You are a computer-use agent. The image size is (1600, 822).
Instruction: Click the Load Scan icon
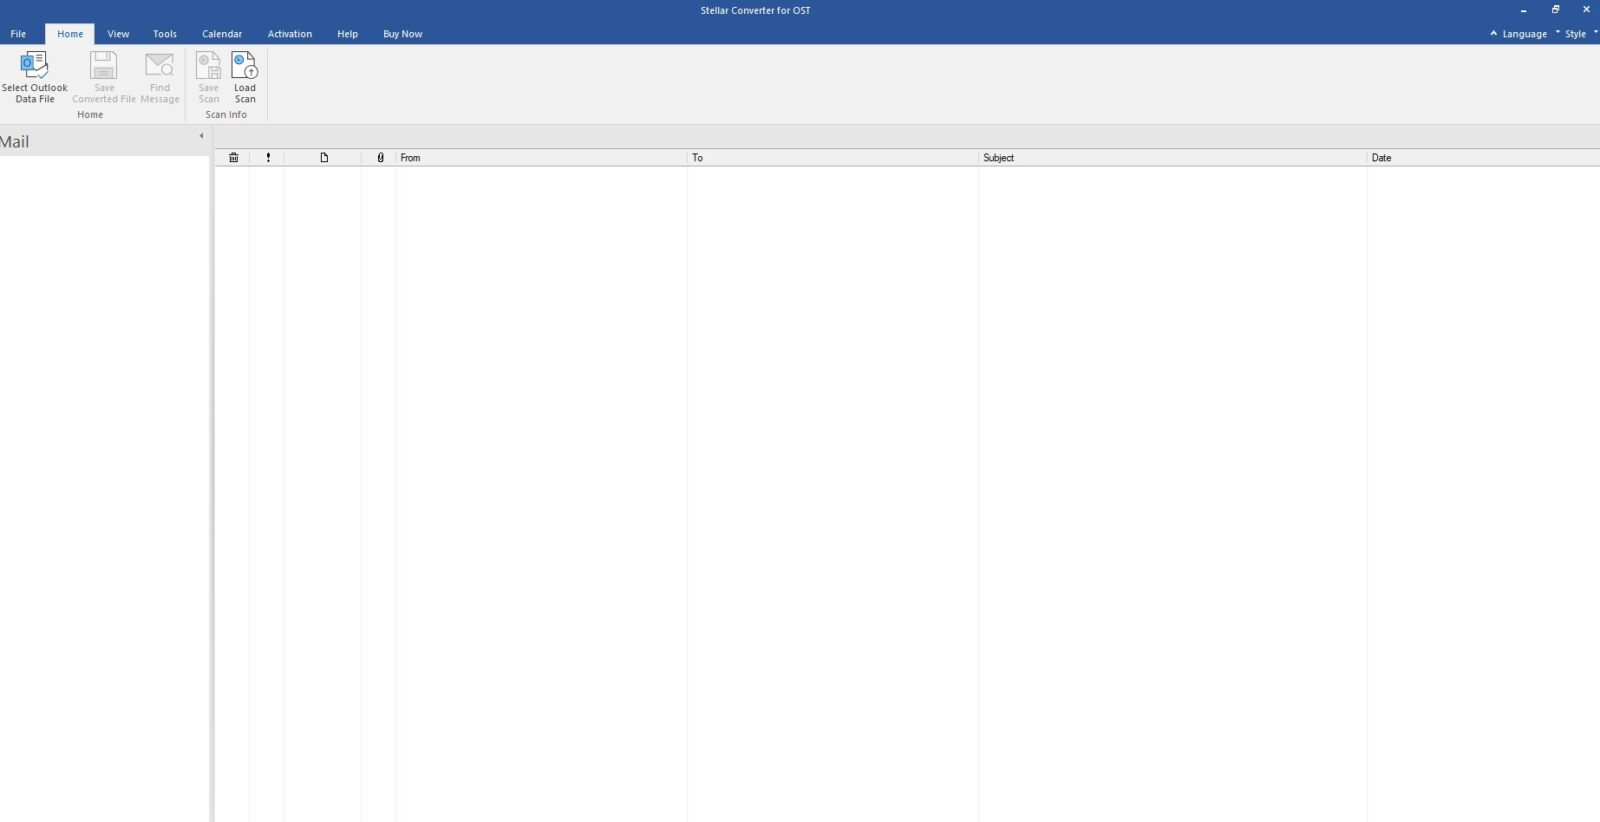click(x=245, y=66)
